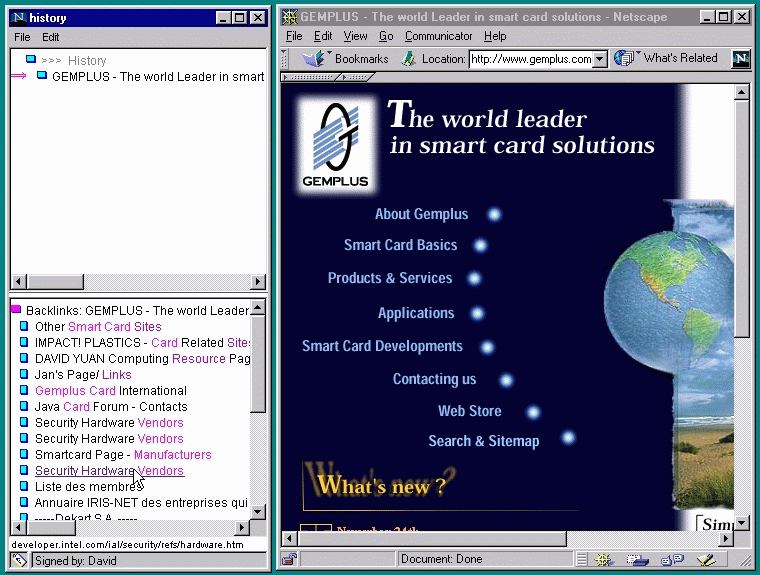This screenshot has height=575, width=760.
Task: Click the history window's Netscape N title icon
Action: (18, 18)
